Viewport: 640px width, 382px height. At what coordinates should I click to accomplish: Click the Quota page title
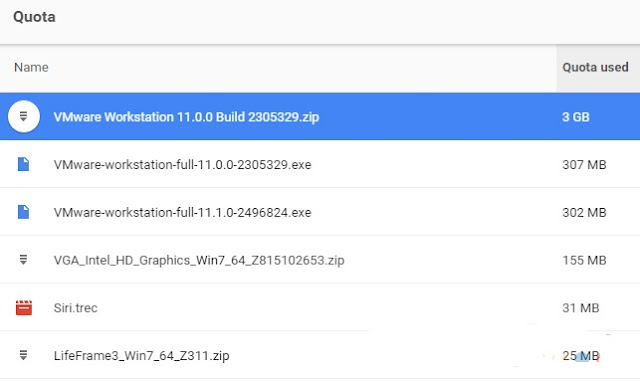coord(34,17)
